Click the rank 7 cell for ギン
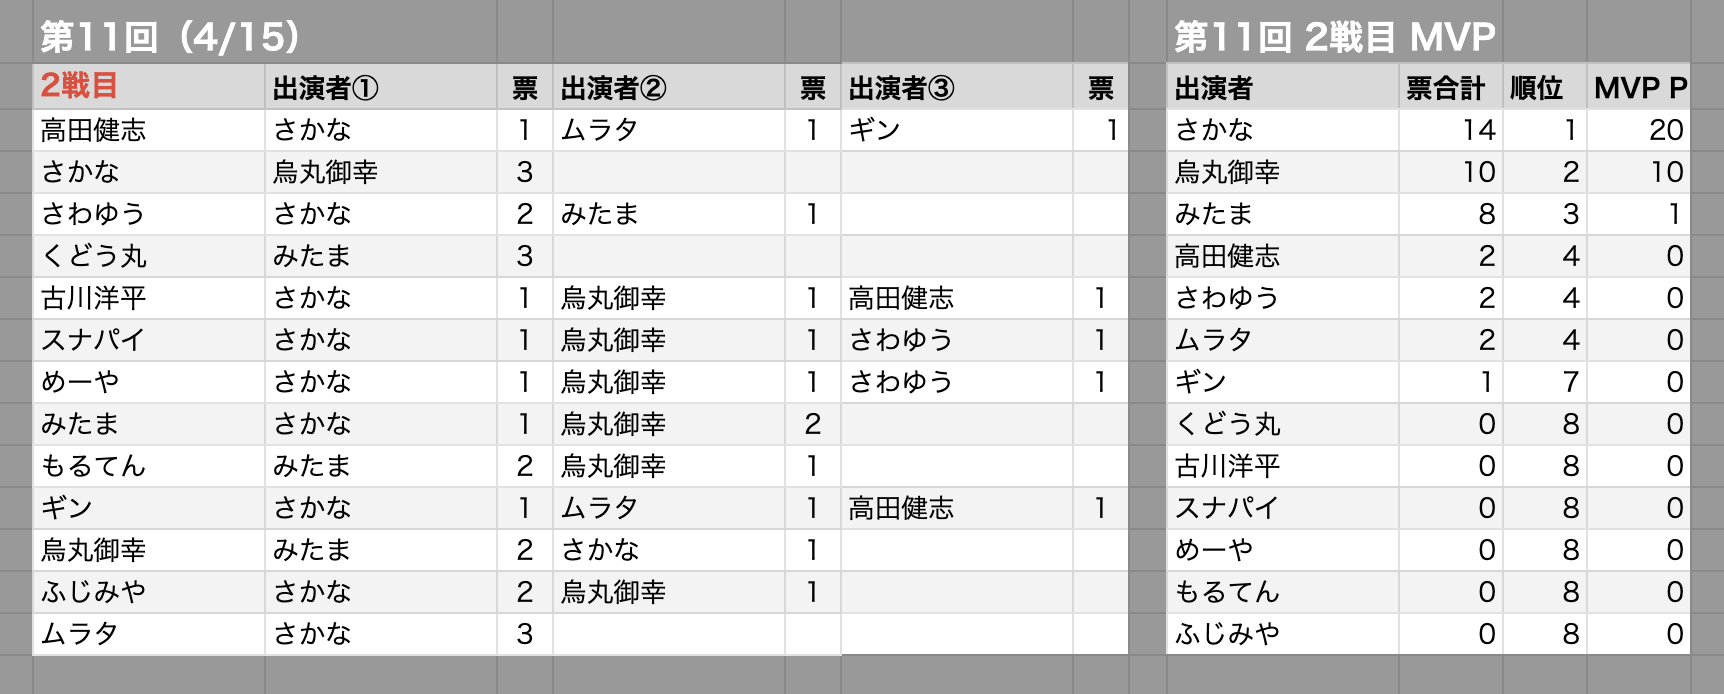 (x=1544, y=382)
